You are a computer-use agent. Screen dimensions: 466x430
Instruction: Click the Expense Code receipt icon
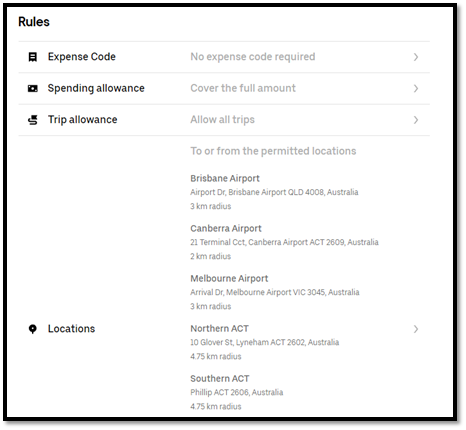tap(33, 57)
